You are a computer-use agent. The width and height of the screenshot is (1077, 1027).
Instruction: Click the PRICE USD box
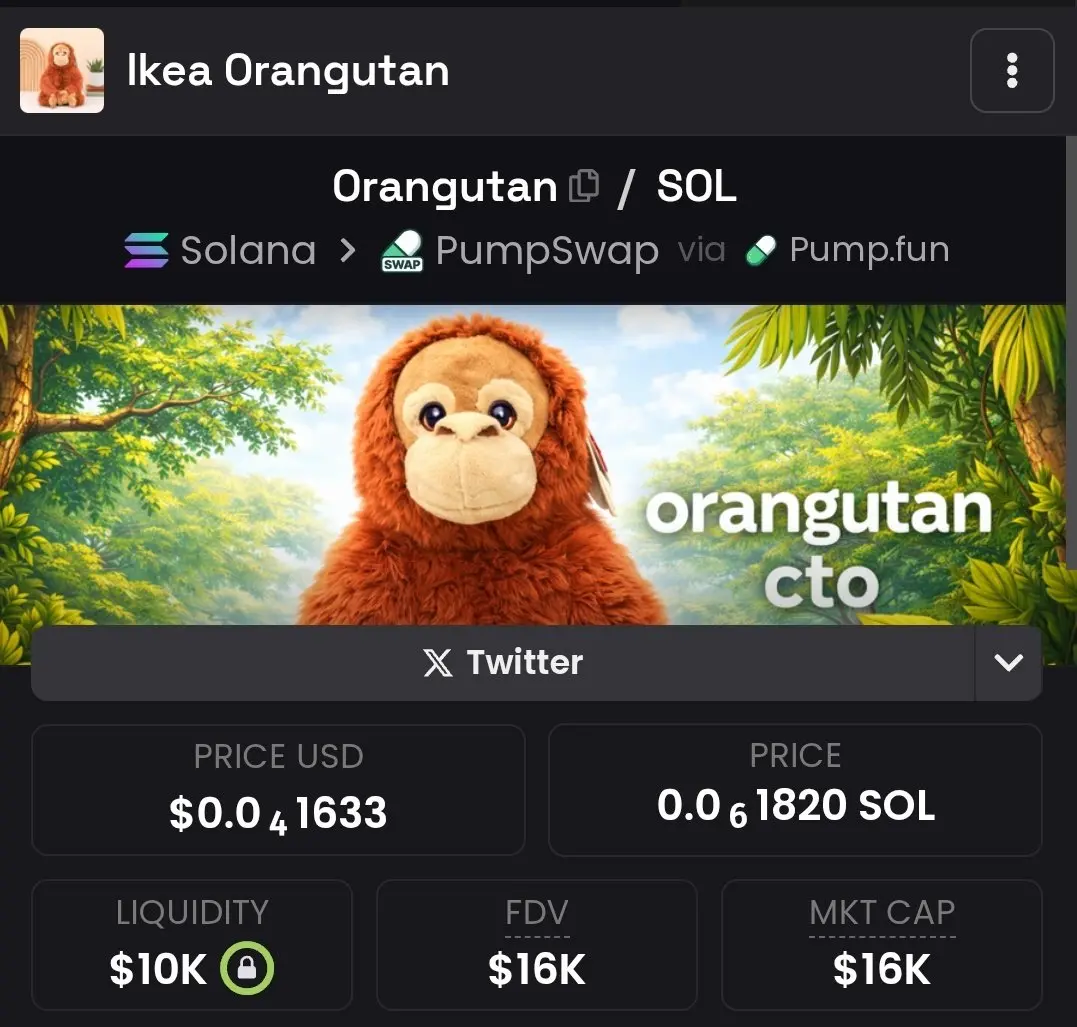click(278, 790)
